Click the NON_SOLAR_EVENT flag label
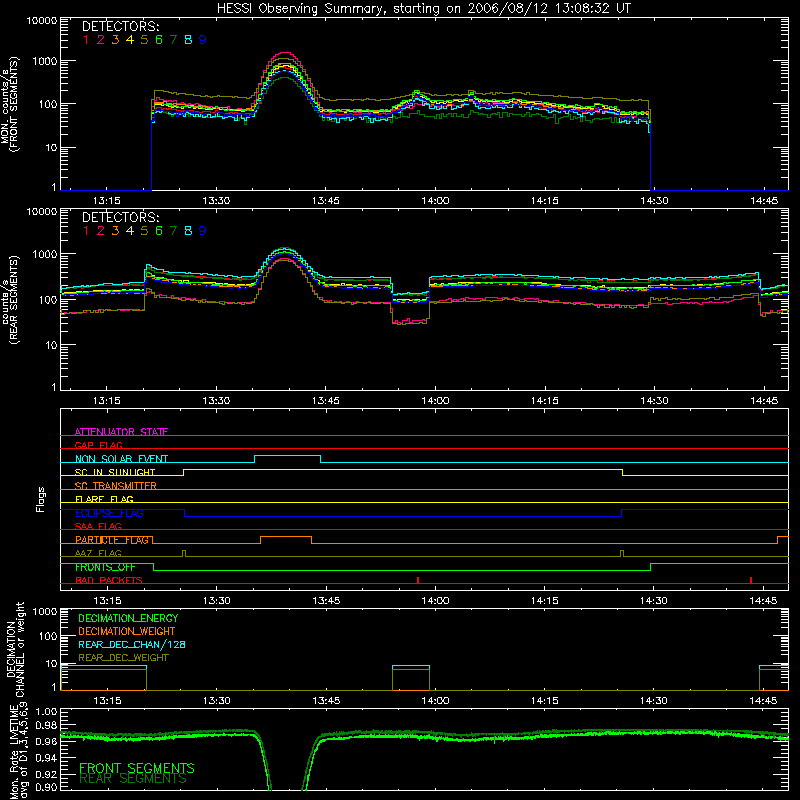The width and height of the screenshot is (800, 800). click(x=121, y=459)
